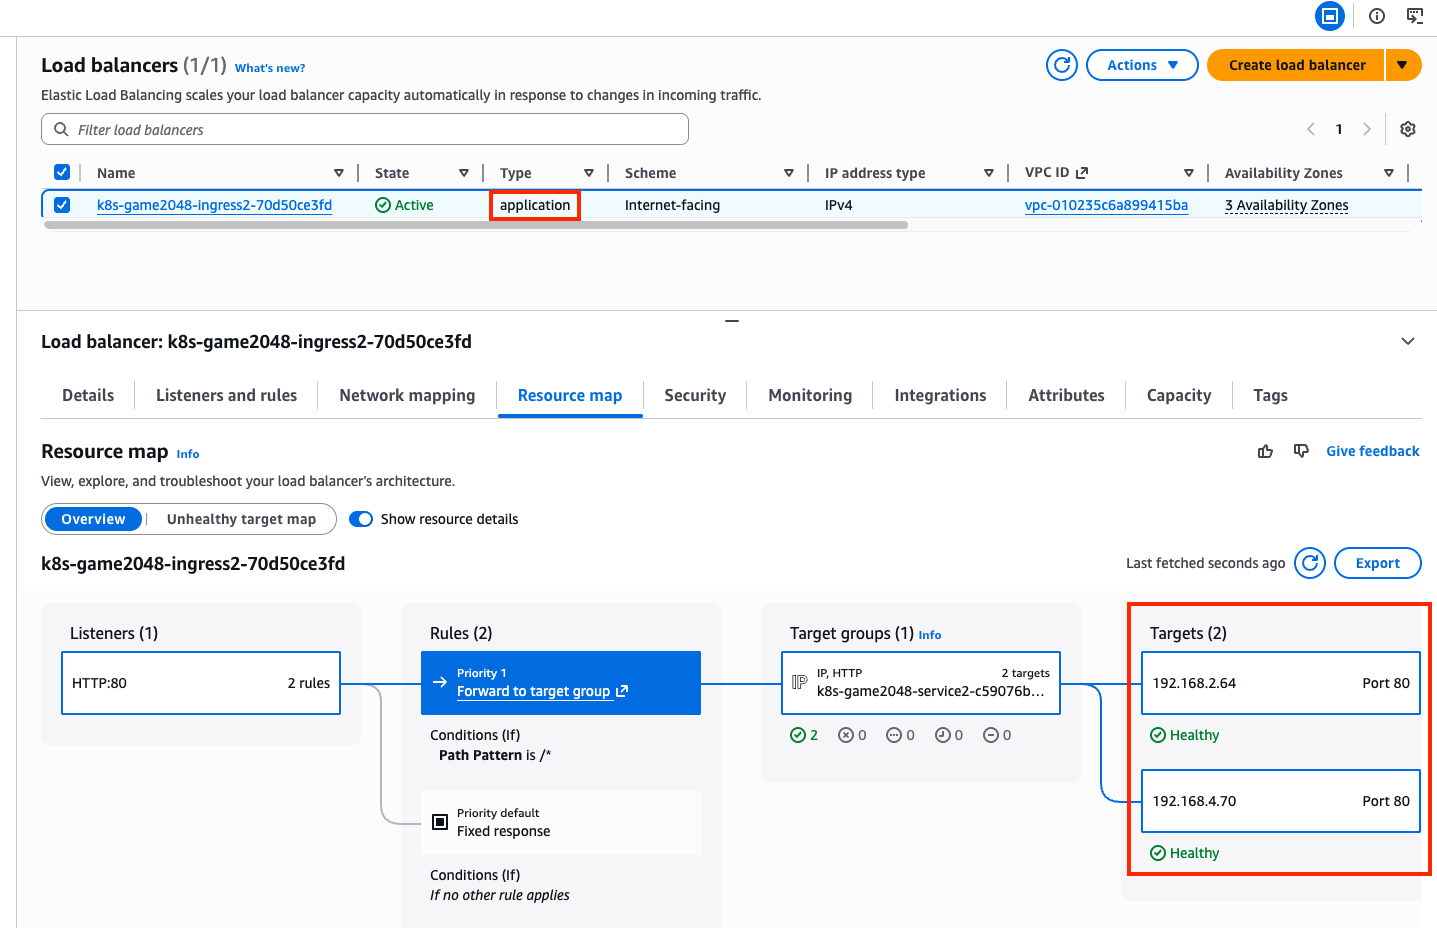Refresh the resource map data
This screenshot has height=928, width=1437.
1309,563
